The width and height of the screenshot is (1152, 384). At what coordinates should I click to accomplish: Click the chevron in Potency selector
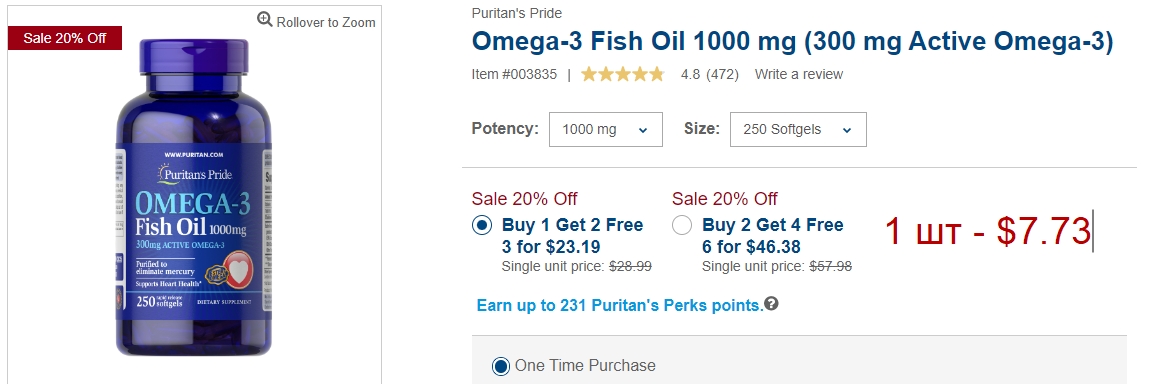point(643,131)
